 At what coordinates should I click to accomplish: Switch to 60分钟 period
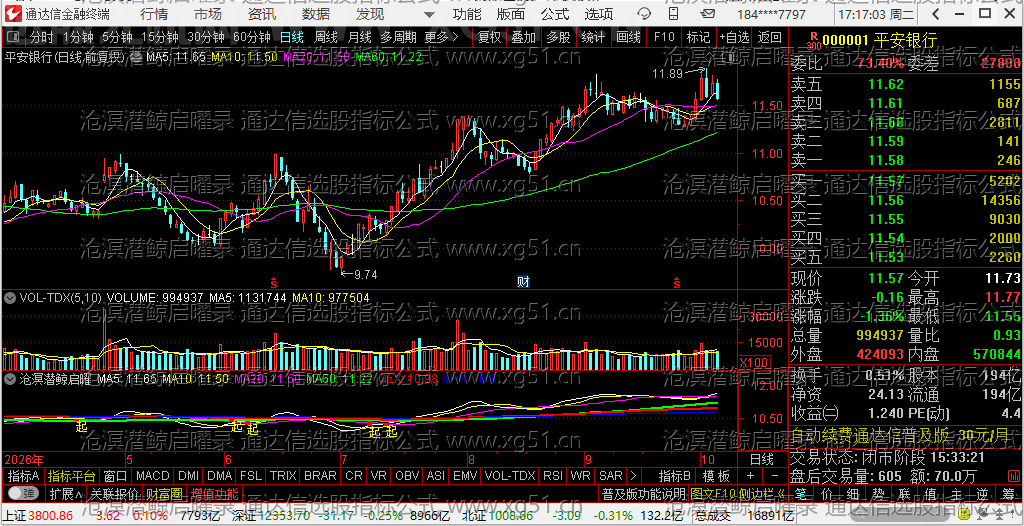pos(251,38)
